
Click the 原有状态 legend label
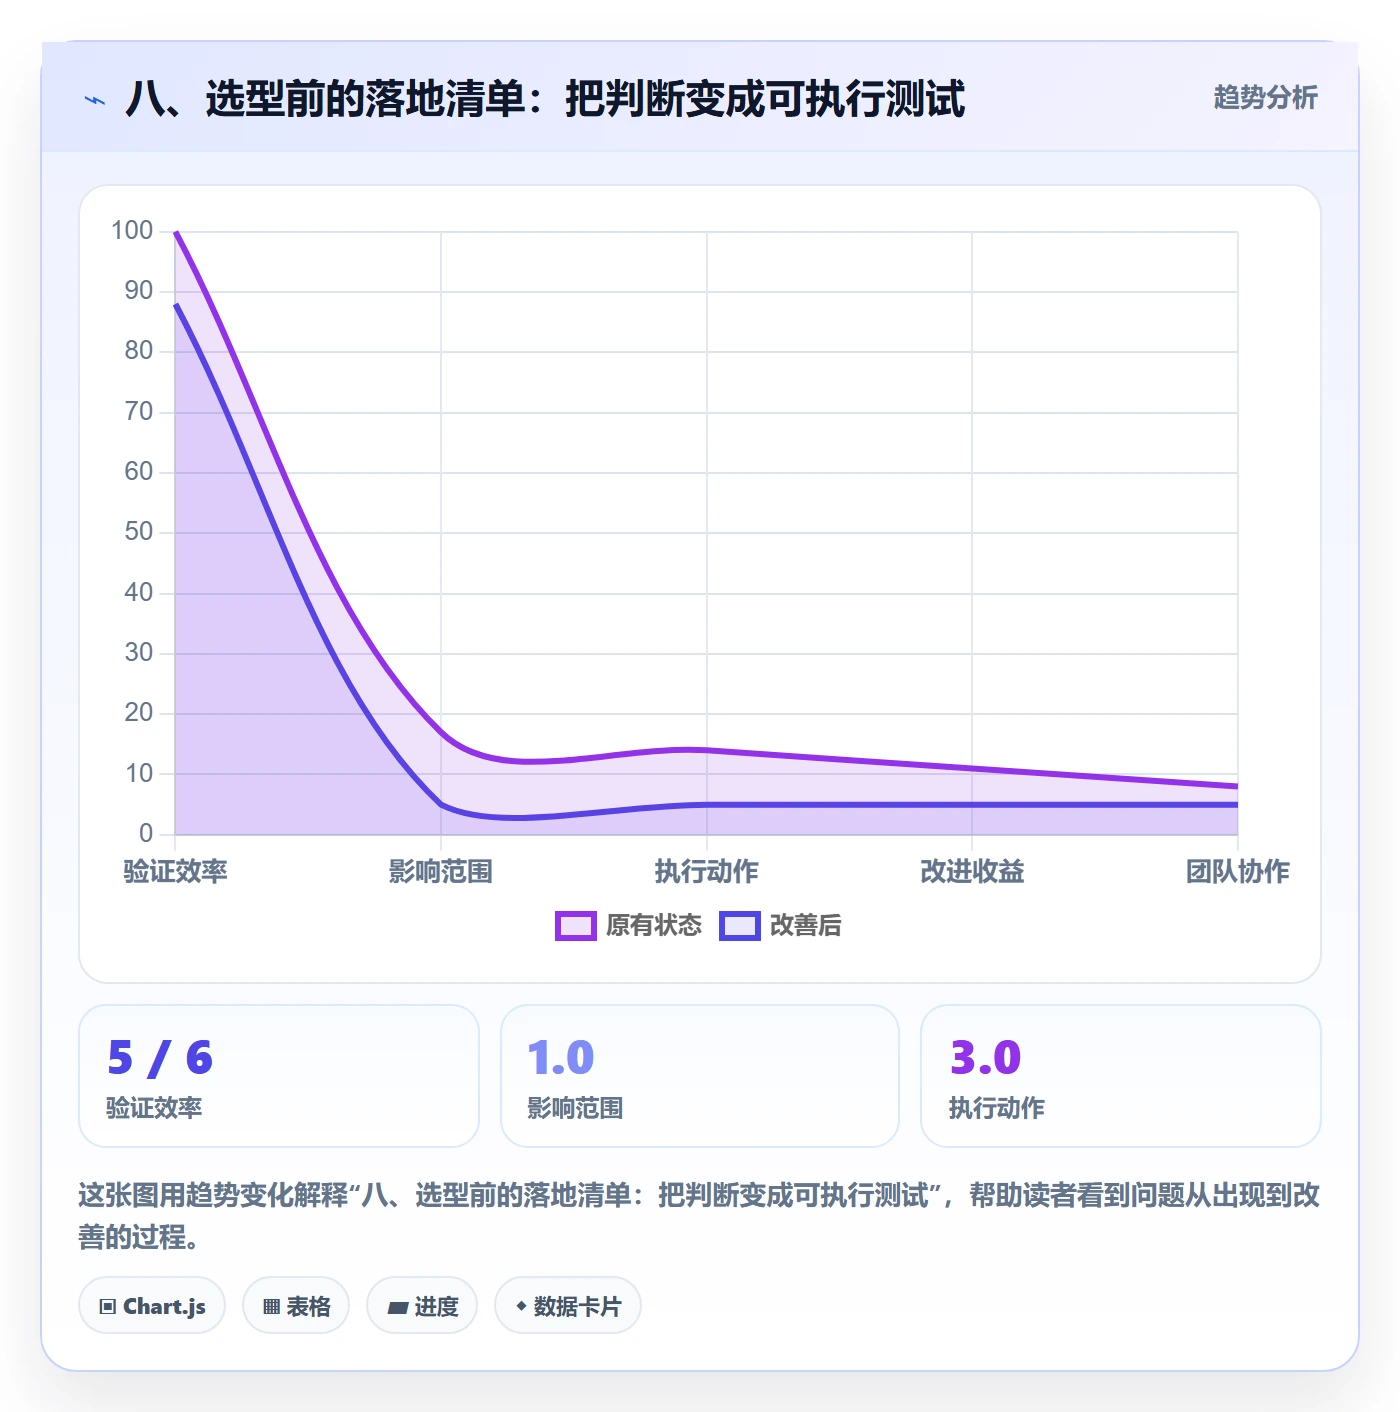pos(654,926)
